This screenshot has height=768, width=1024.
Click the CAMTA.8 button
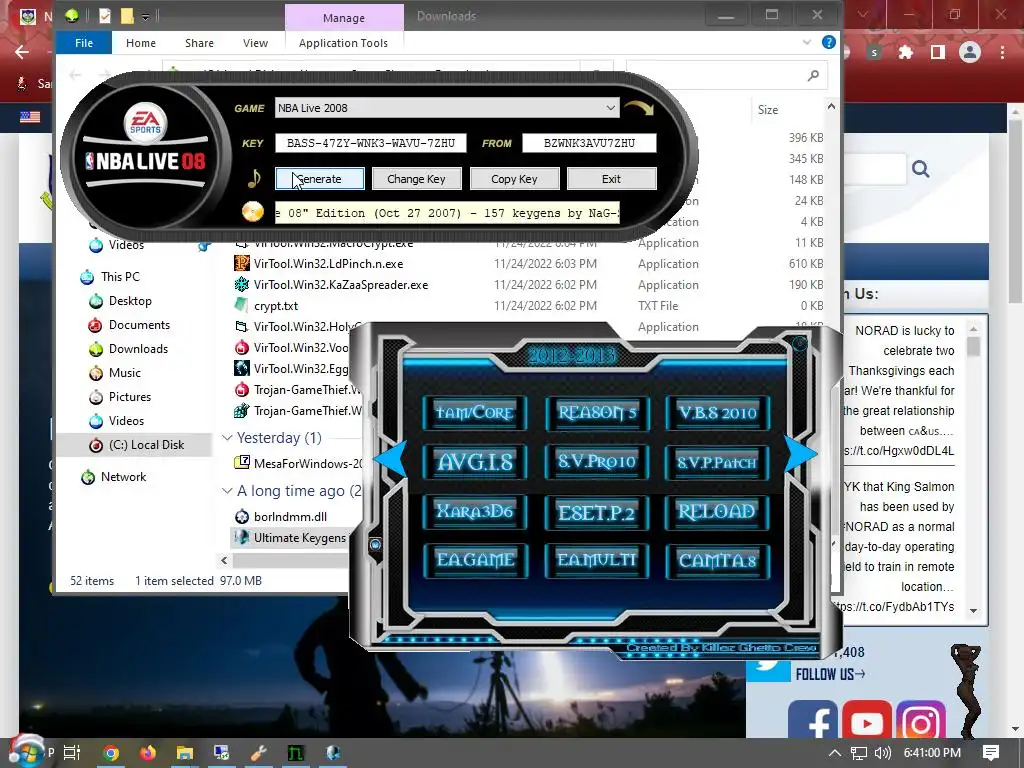click(717, 560)
